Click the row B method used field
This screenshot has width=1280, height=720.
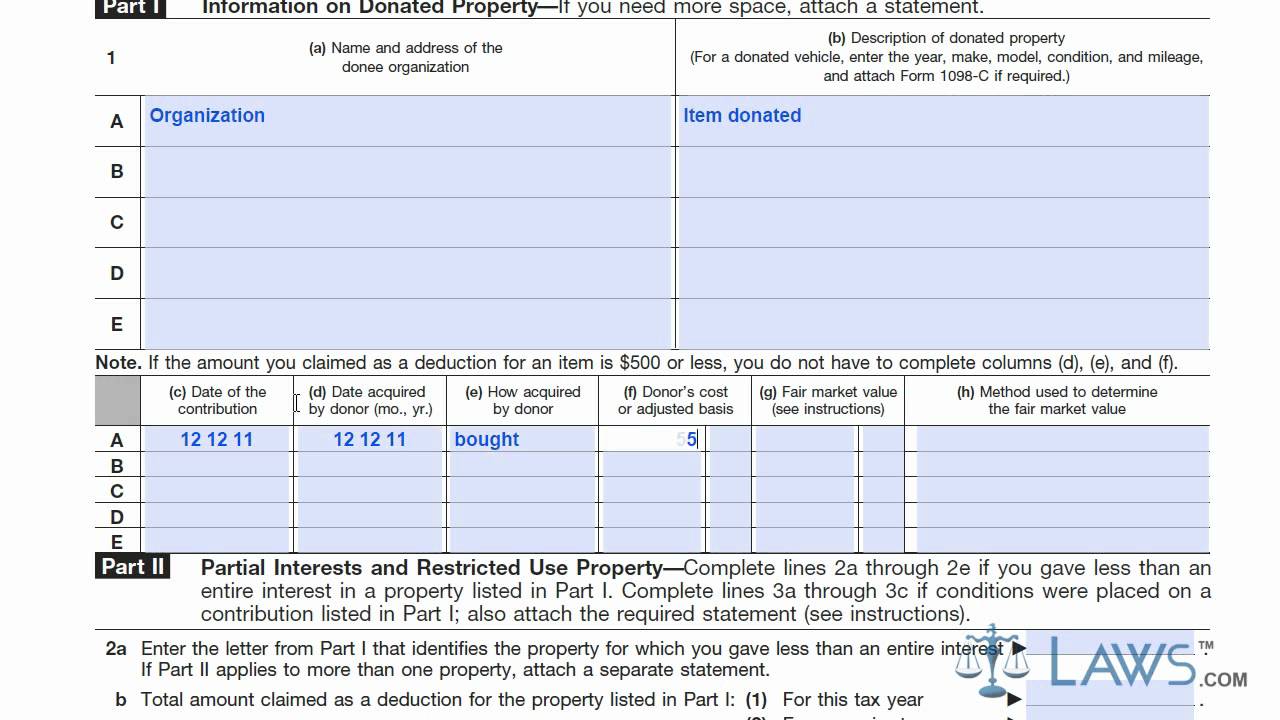[1063, 465]
